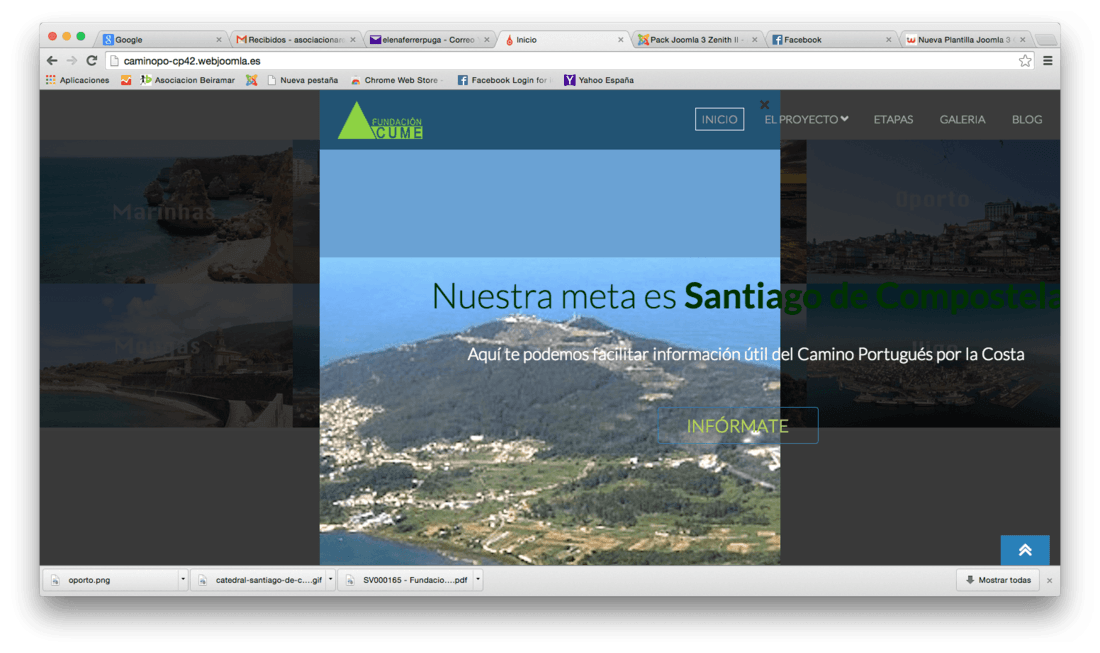This screenshot has width=1100, height=653.
Task: Open the Joomla icon bookmark
Action: click(251, 80)
